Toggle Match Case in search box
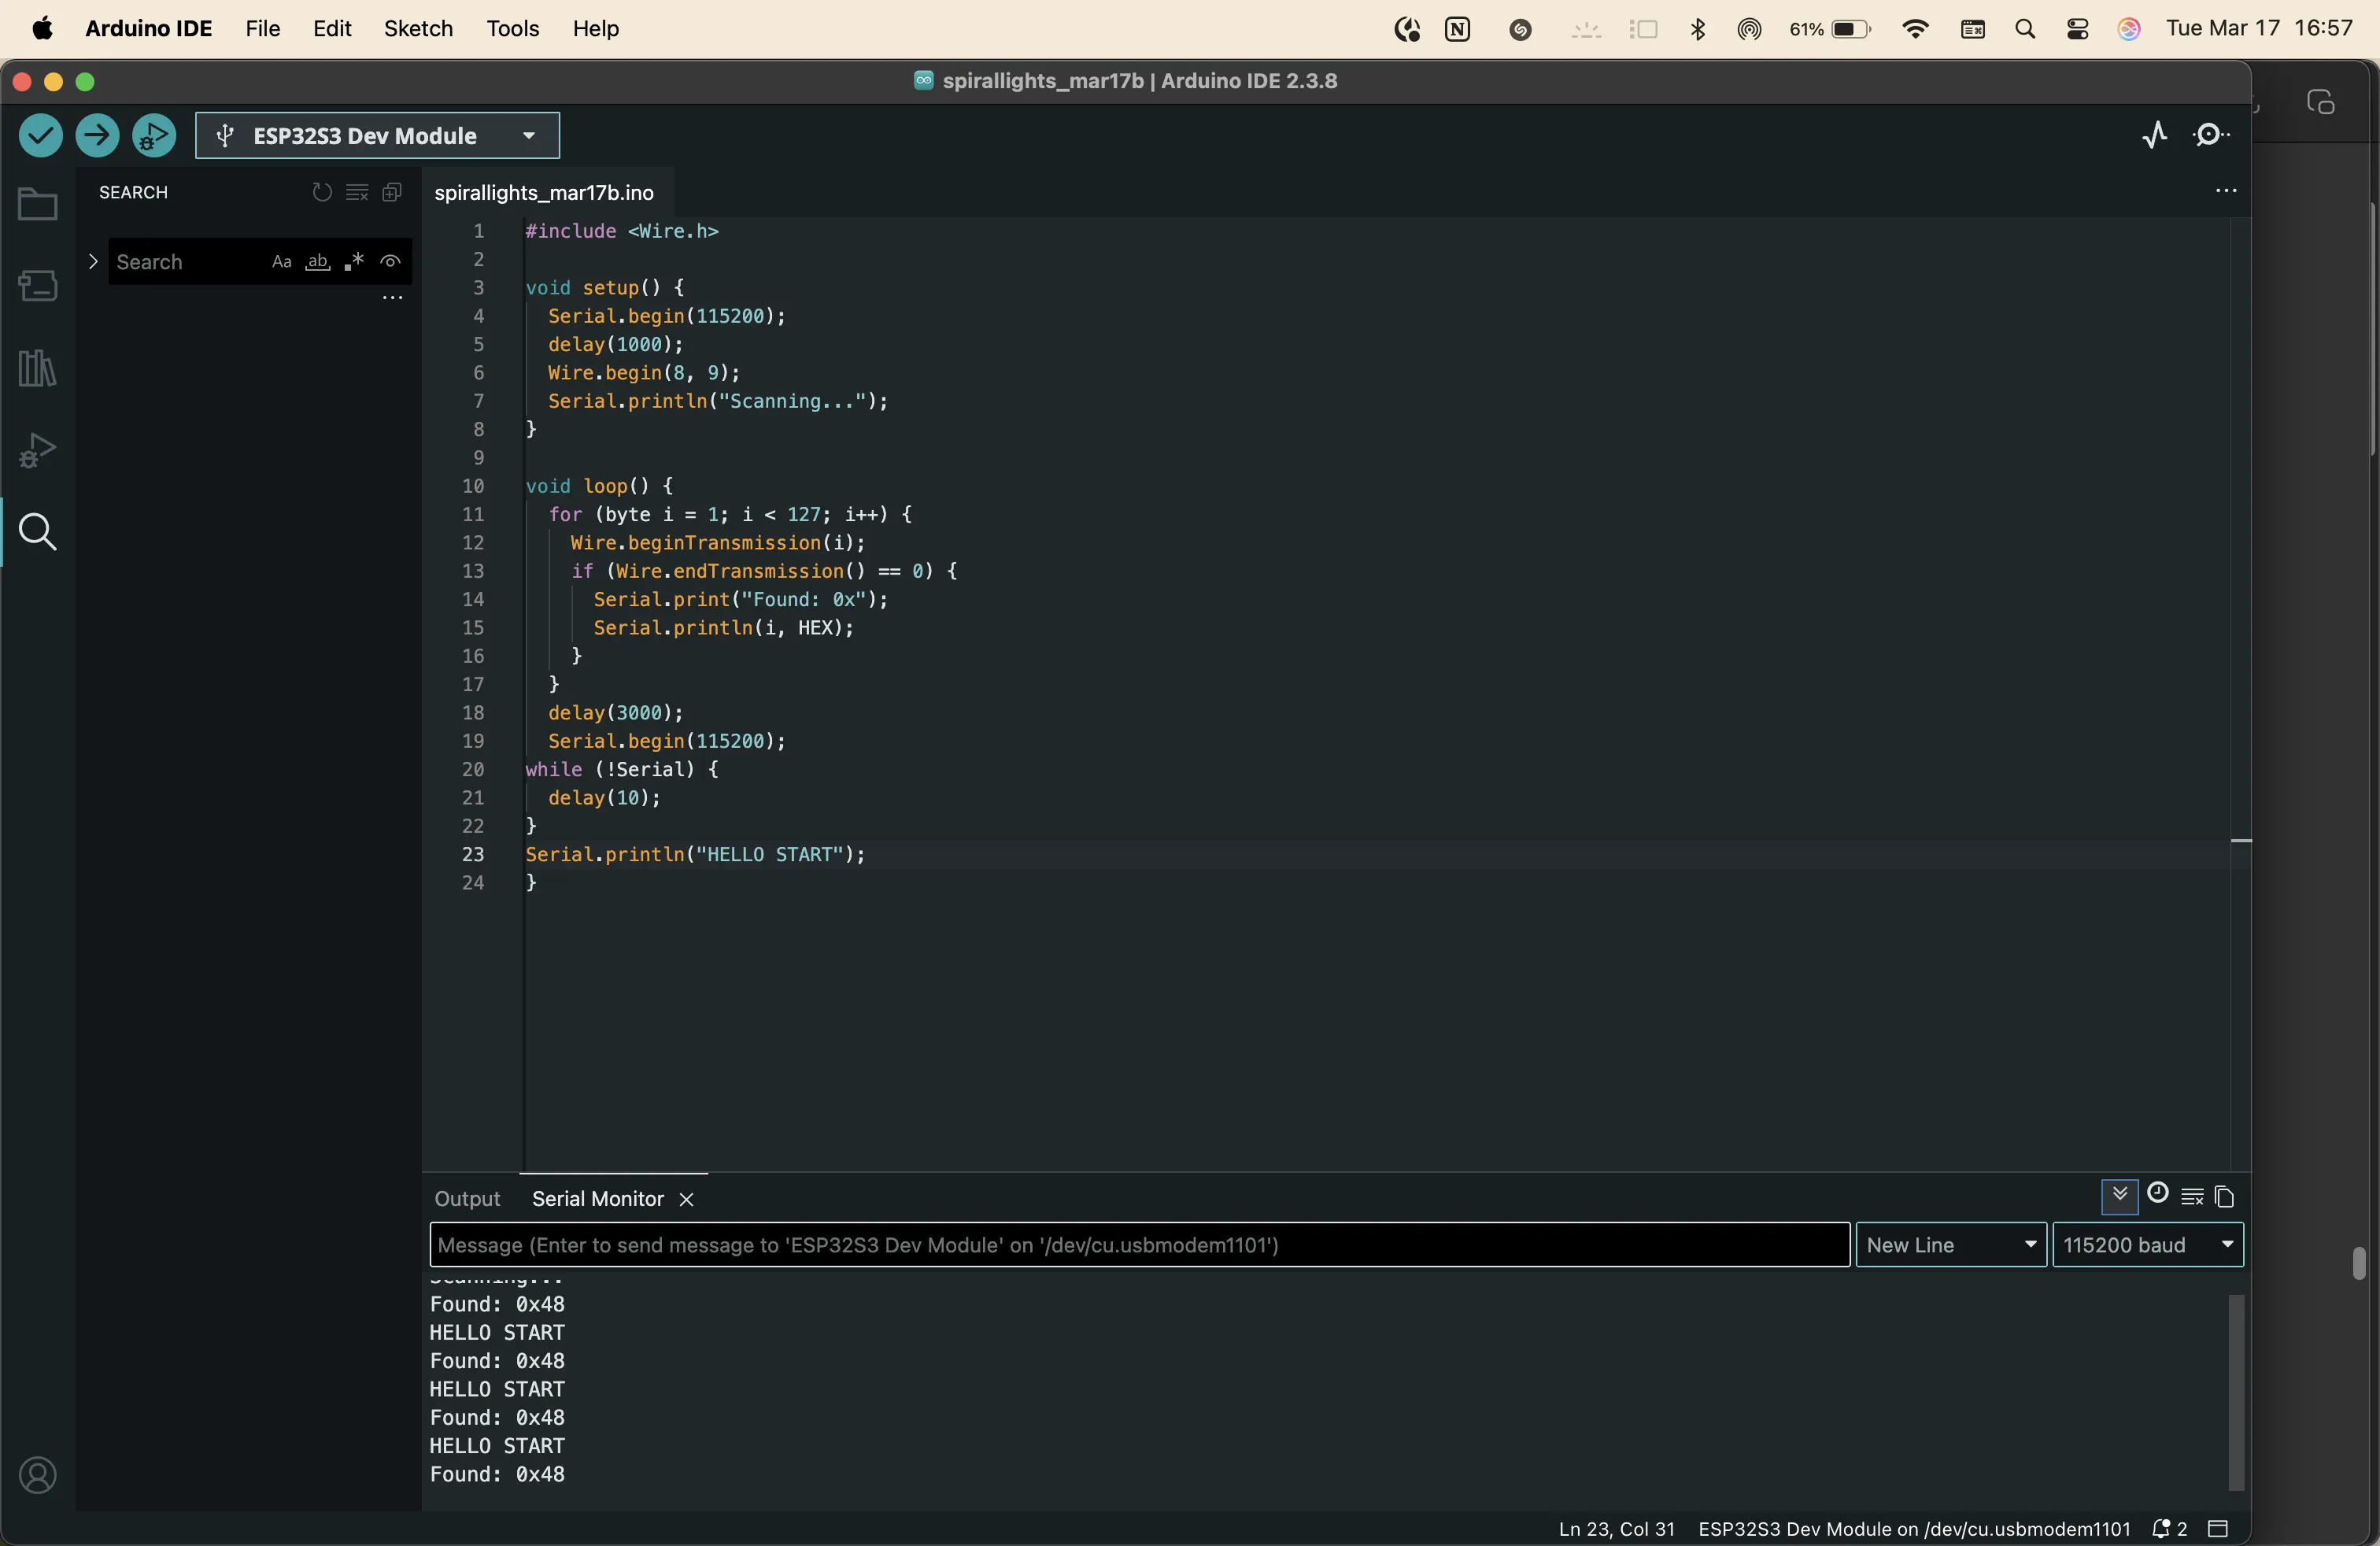This screenshot has height=1546, width=2380. pos(282,262)
